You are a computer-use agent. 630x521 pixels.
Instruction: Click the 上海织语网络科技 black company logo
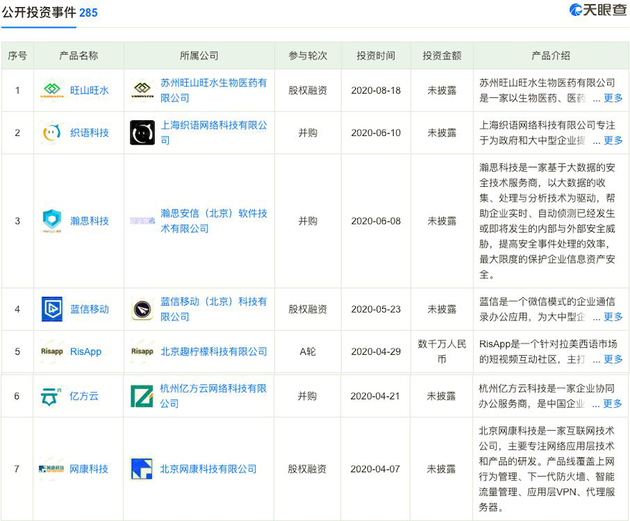(x=142, y=133)
